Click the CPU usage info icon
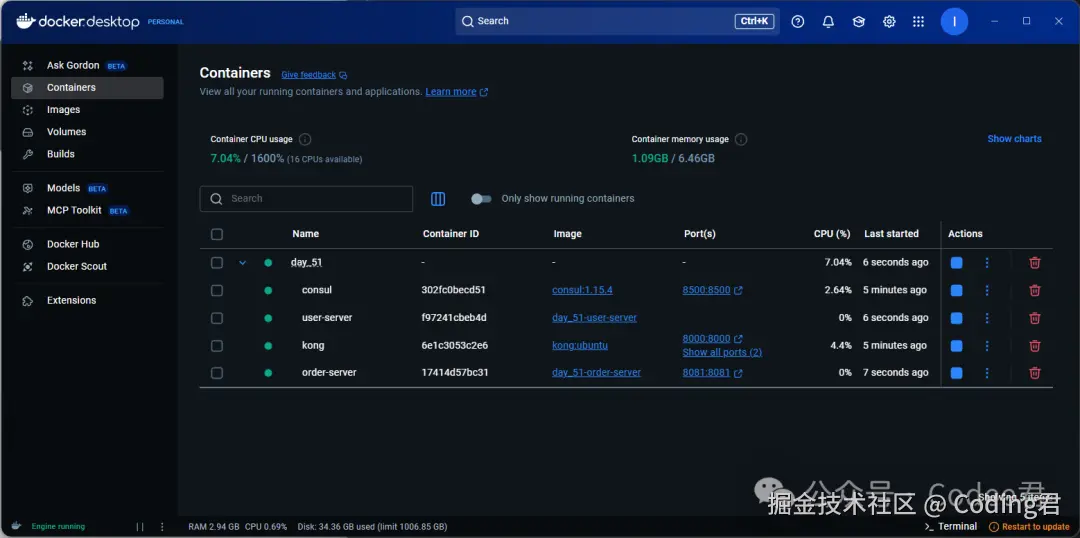Viewport: 1080px width, 538px height. coord(305,139)
